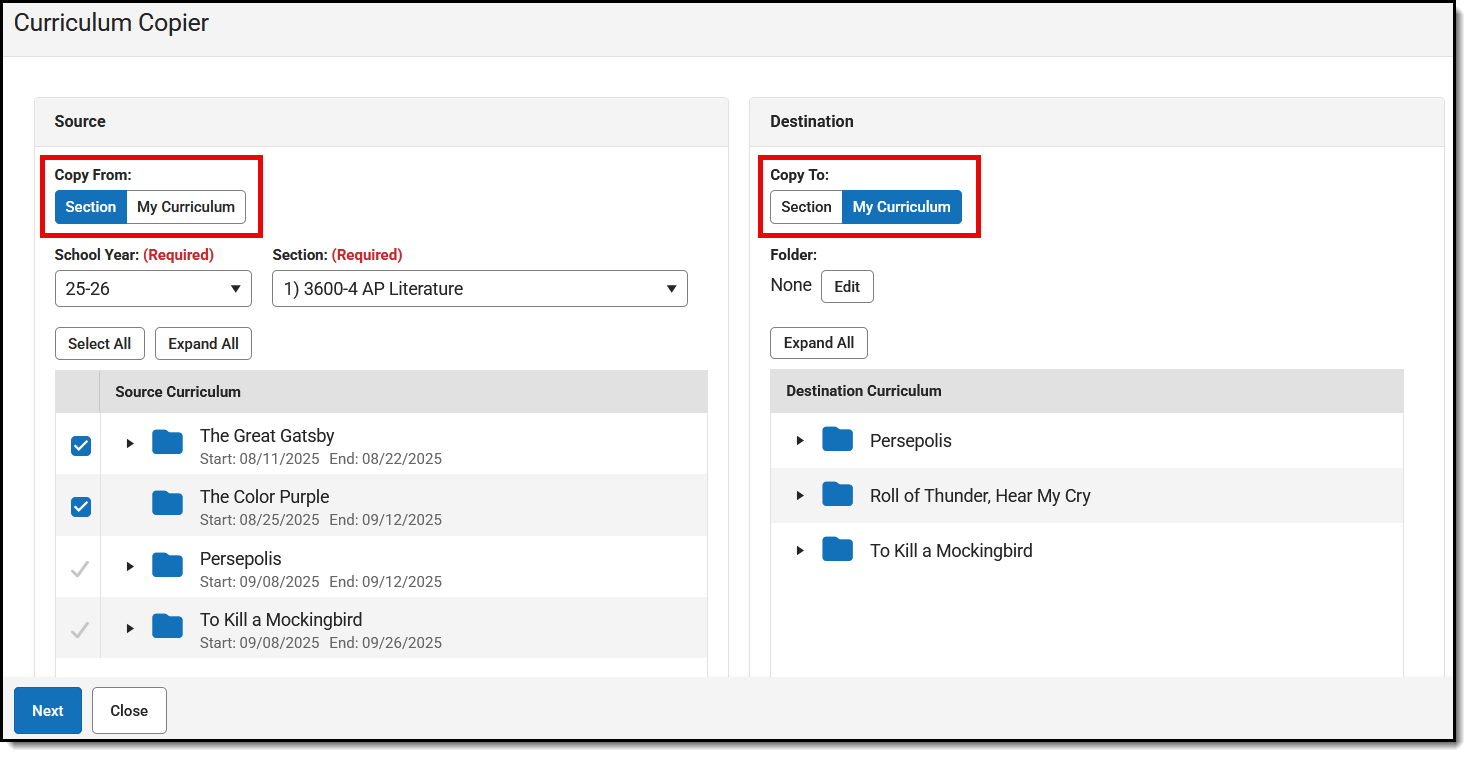Switch Copy To to Section
The image size is (1471, 757).
[x=806, y=207]
